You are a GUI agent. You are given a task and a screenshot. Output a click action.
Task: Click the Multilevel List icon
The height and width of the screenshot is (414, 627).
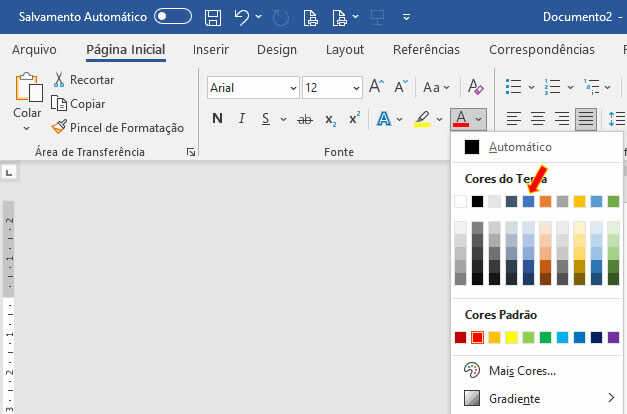(591, 87)
